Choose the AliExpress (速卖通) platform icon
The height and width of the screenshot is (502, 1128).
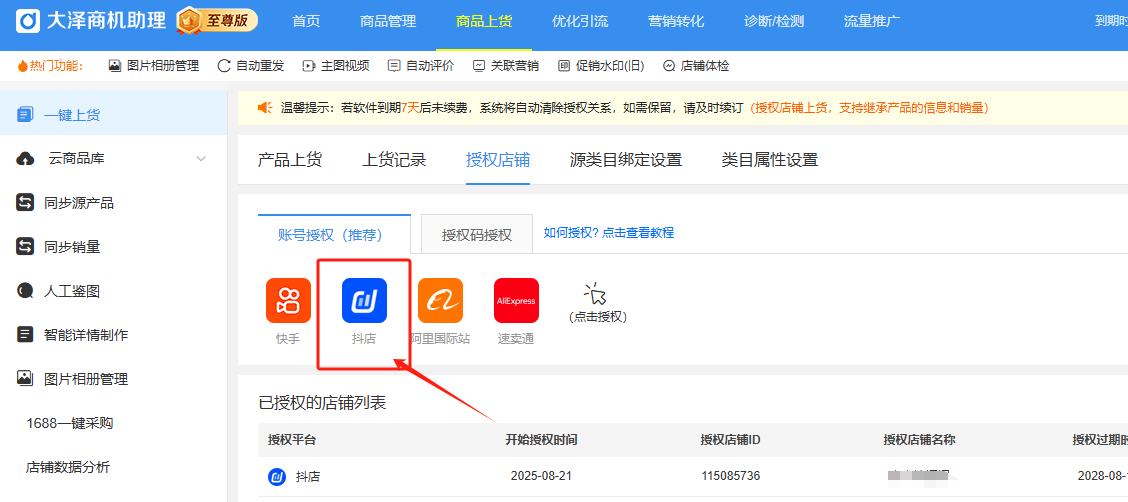516,301
